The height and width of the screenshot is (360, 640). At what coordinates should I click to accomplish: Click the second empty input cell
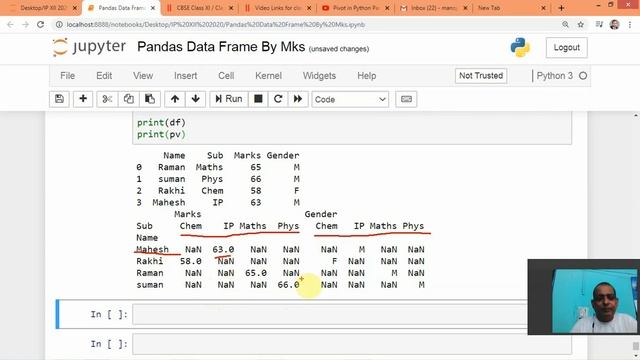(x=352, y=344)
